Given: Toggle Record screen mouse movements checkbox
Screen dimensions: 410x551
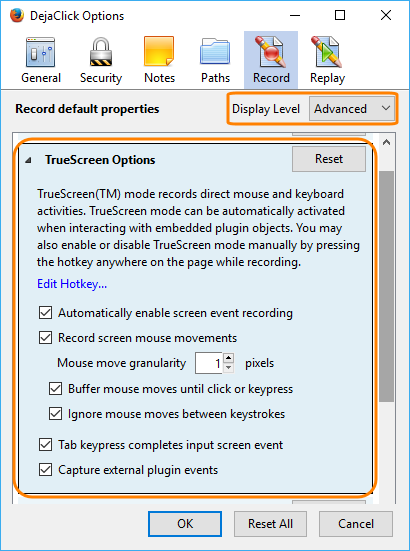Looking at the screenshot, I should 45,337.
